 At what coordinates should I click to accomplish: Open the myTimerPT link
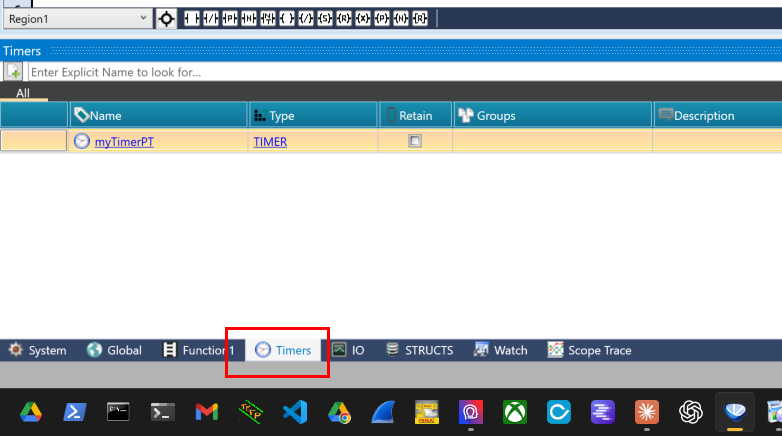(x=124, y=142)
